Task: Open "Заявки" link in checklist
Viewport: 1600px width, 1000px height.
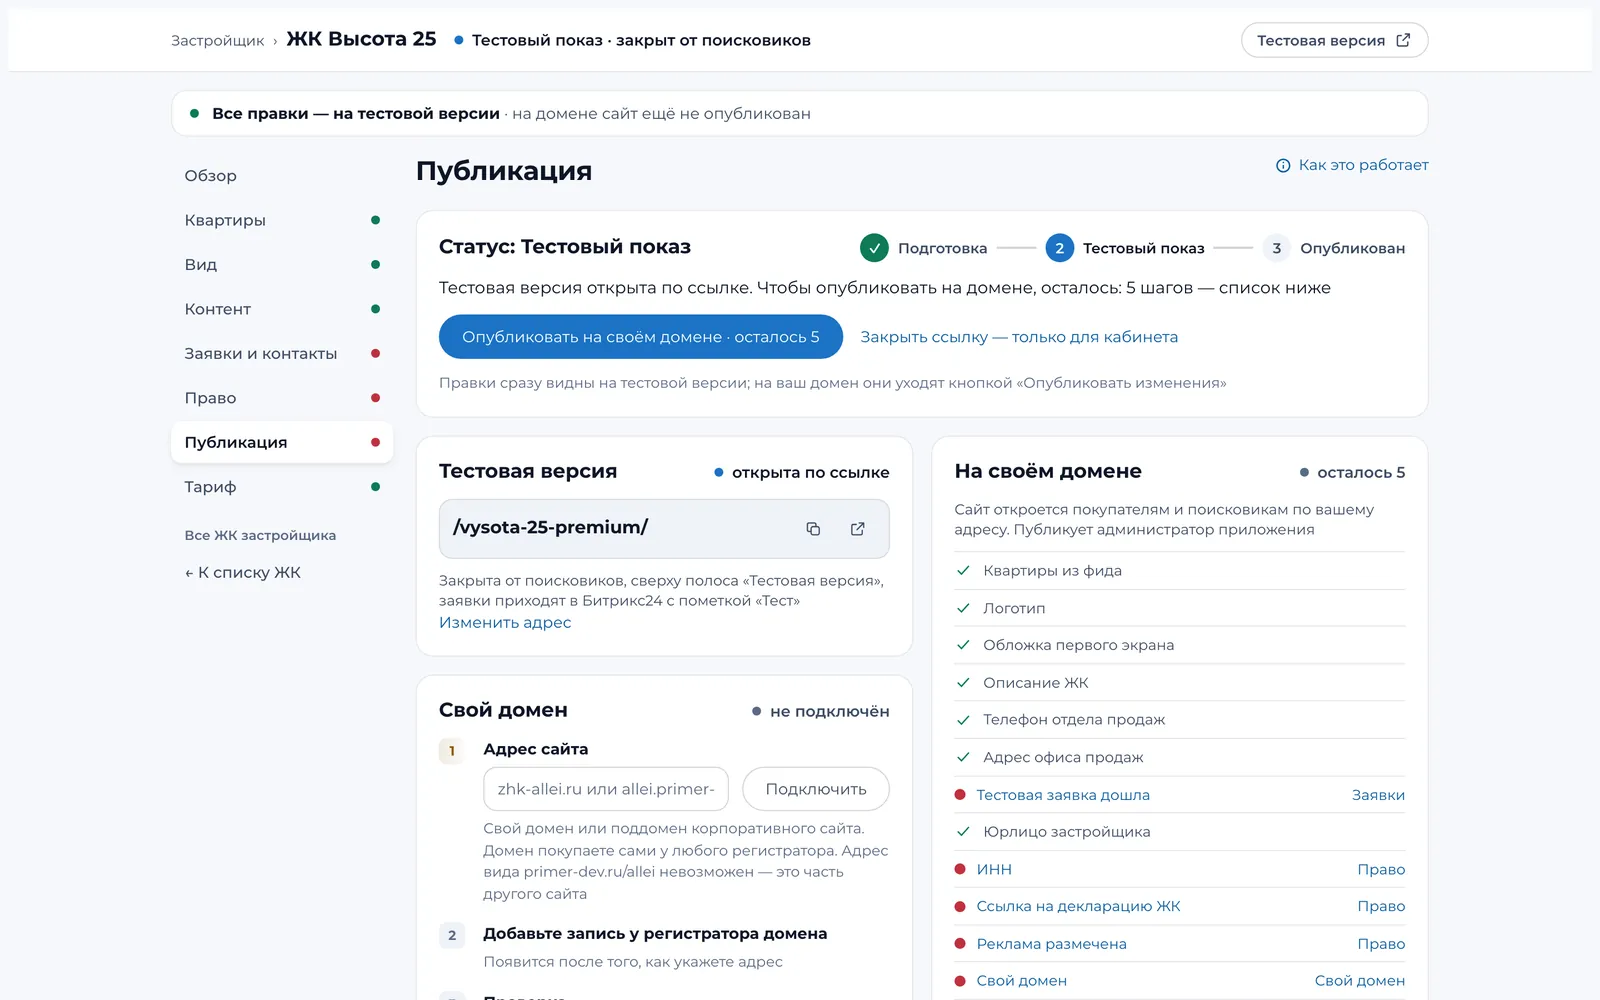Action: (1378, 795)
